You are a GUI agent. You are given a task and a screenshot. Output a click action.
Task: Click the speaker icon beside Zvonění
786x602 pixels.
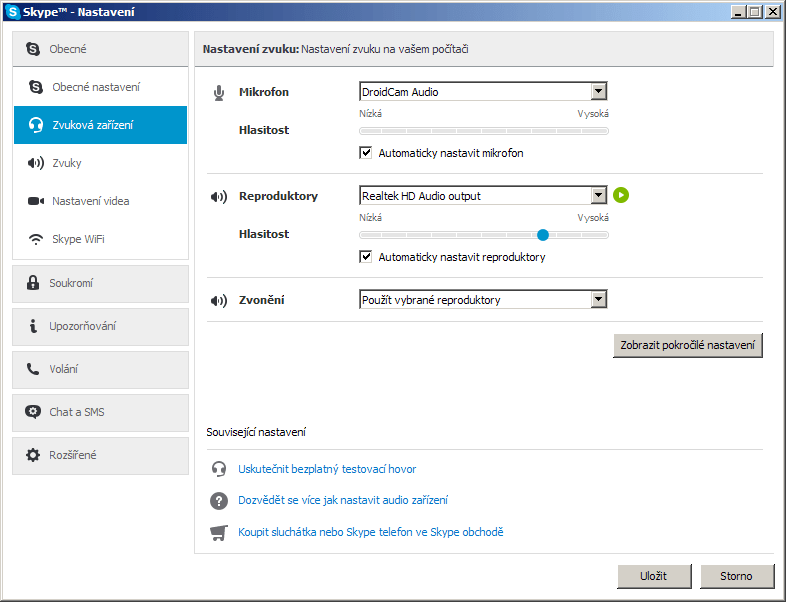[219, 300]
